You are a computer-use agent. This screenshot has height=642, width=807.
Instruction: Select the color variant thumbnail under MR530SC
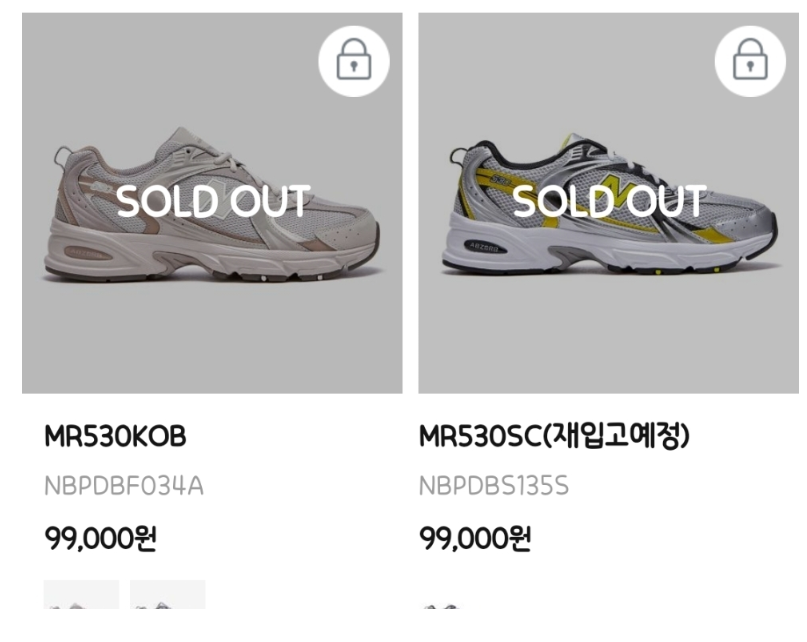pos(441,605)
